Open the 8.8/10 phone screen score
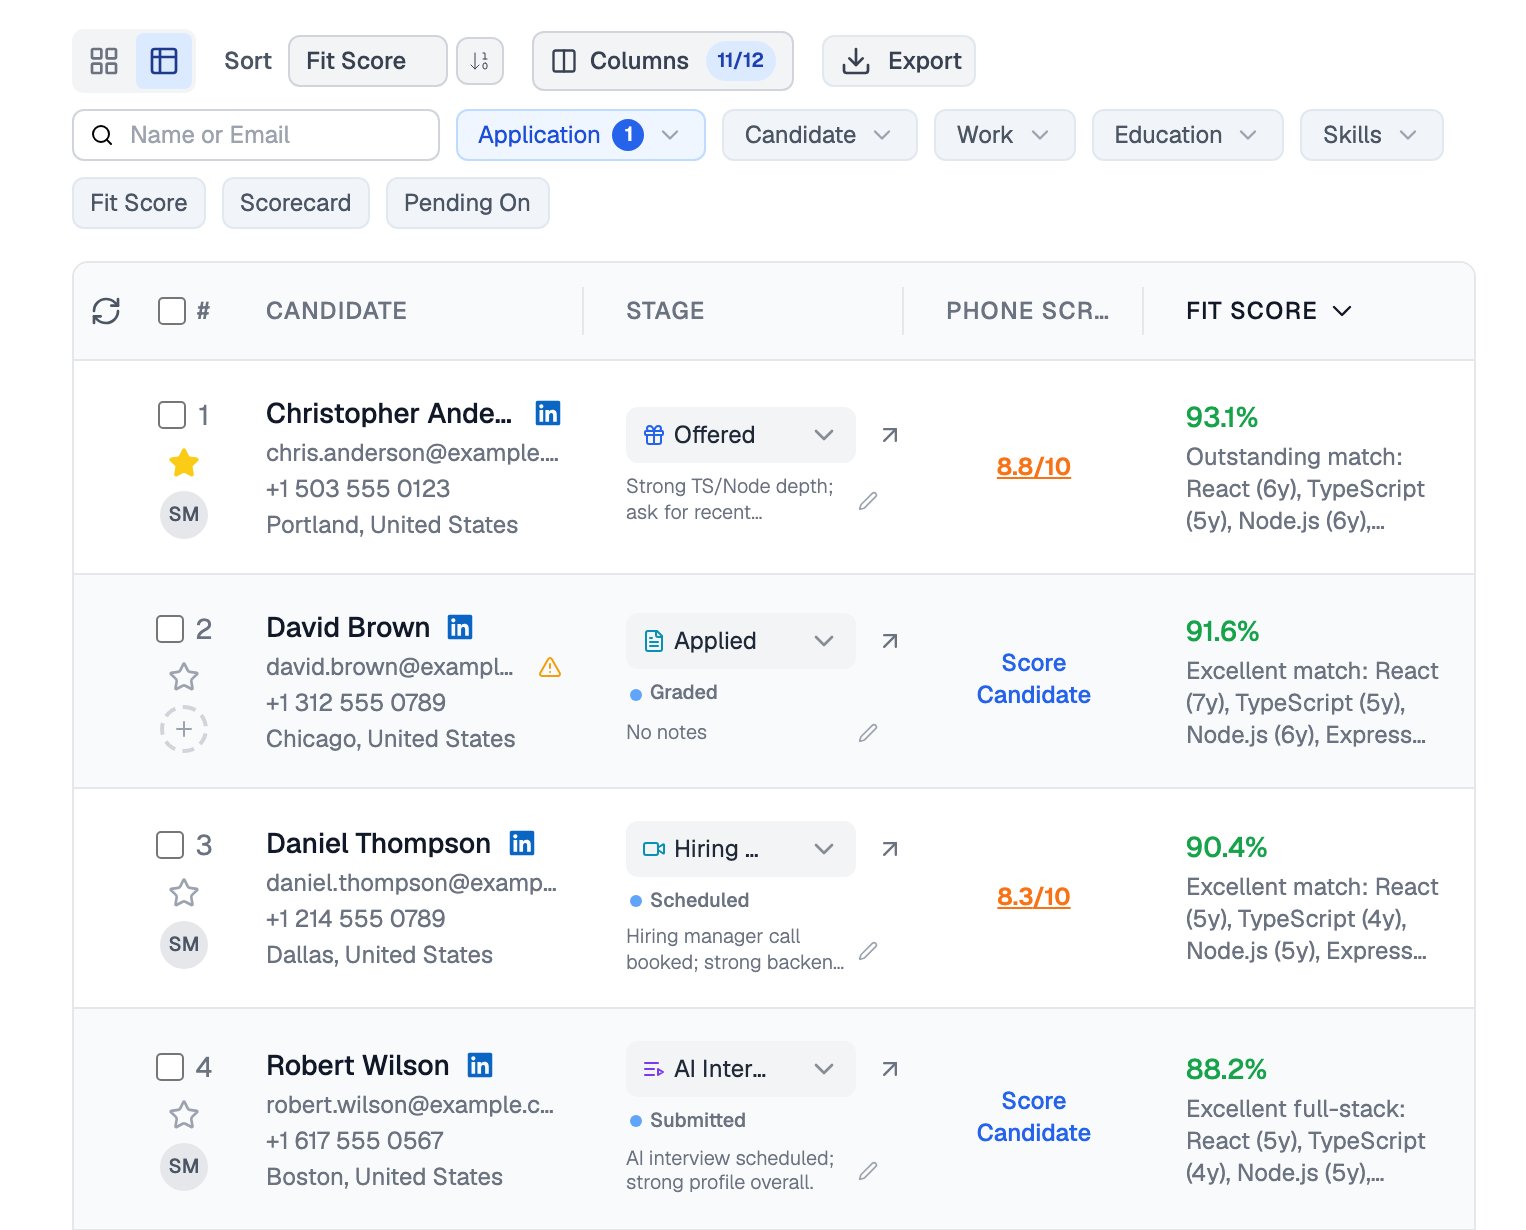Viewport: 1526px width, 1230px height. tap(1034, 467)
